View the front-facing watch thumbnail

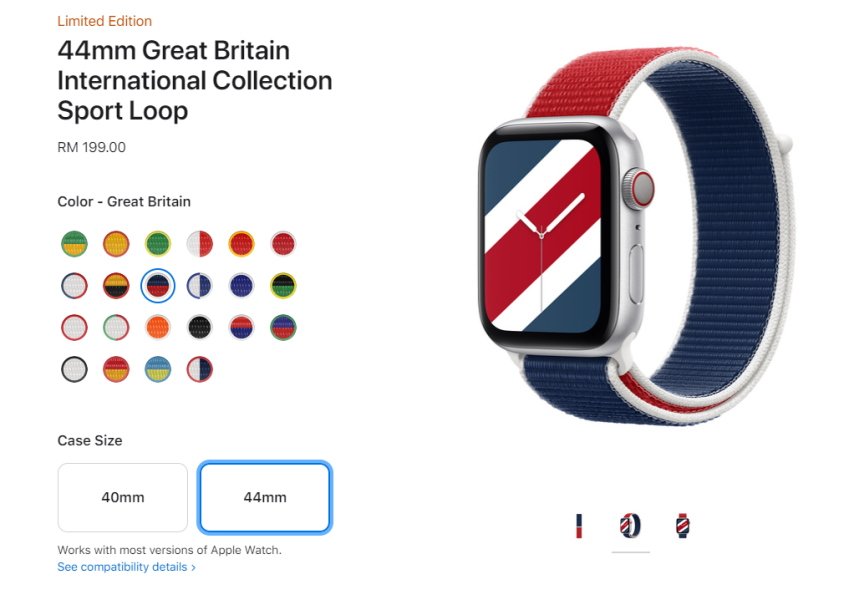pos(682,526)
